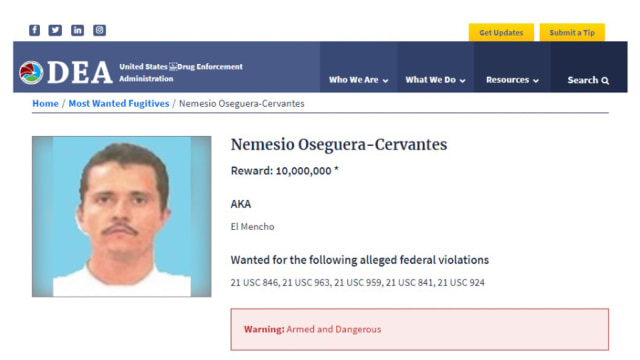Viewport: 640px width, 360px height.
Task: Open the What We Do menu
Action: click(430, 80)
